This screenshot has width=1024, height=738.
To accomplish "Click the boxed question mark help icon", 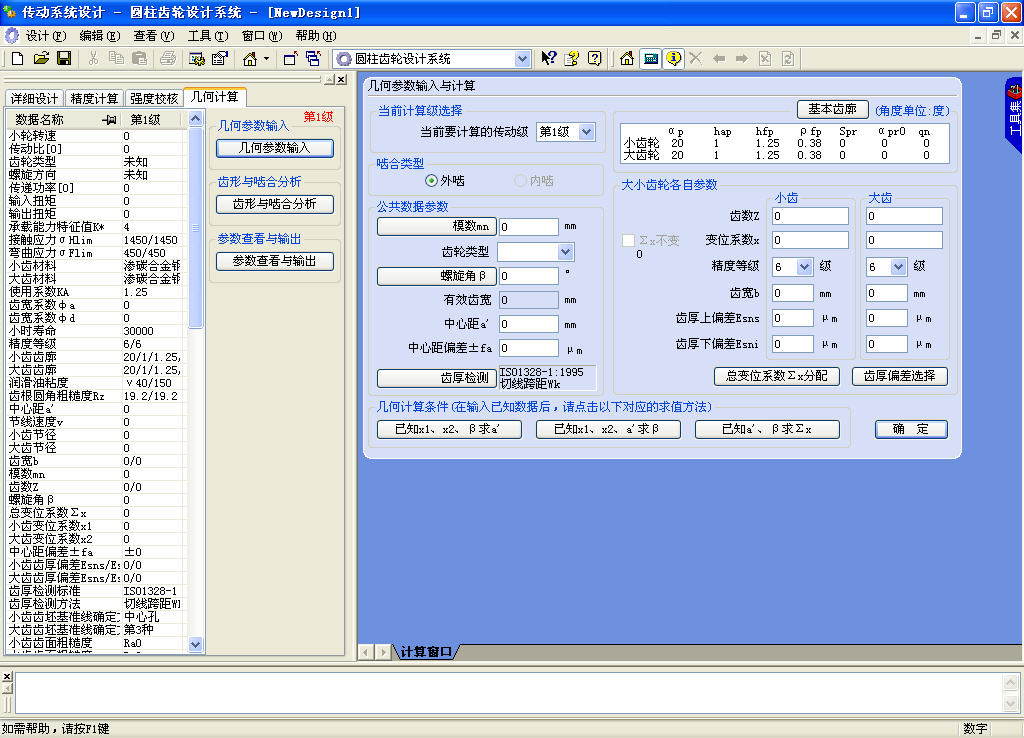I will pos(594,59).
